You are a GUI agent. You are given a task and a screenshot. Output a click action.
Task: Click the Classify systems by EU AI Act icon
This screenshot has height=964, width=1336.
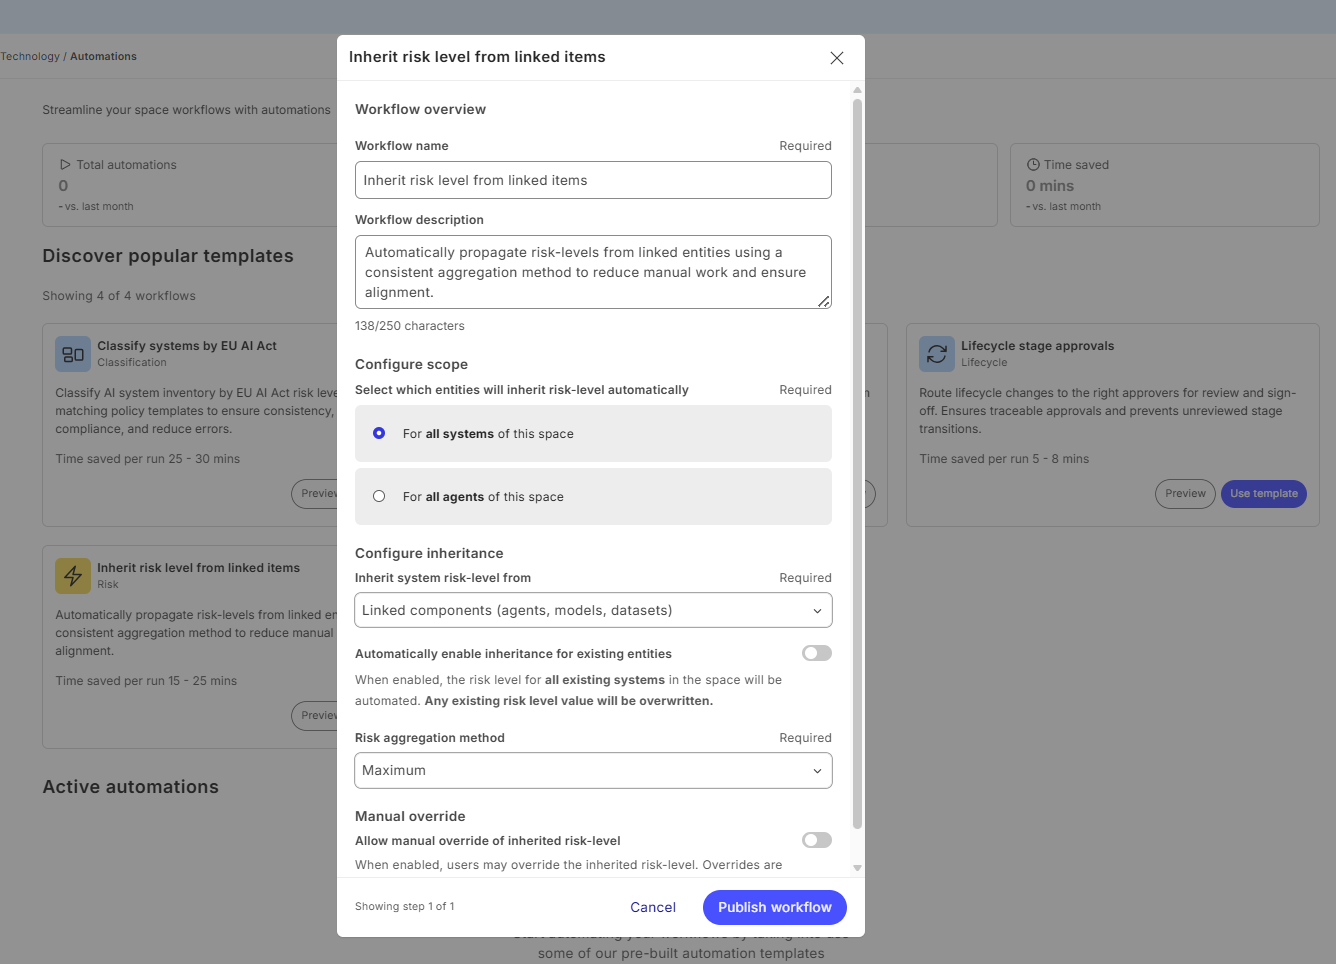[73, 354]
